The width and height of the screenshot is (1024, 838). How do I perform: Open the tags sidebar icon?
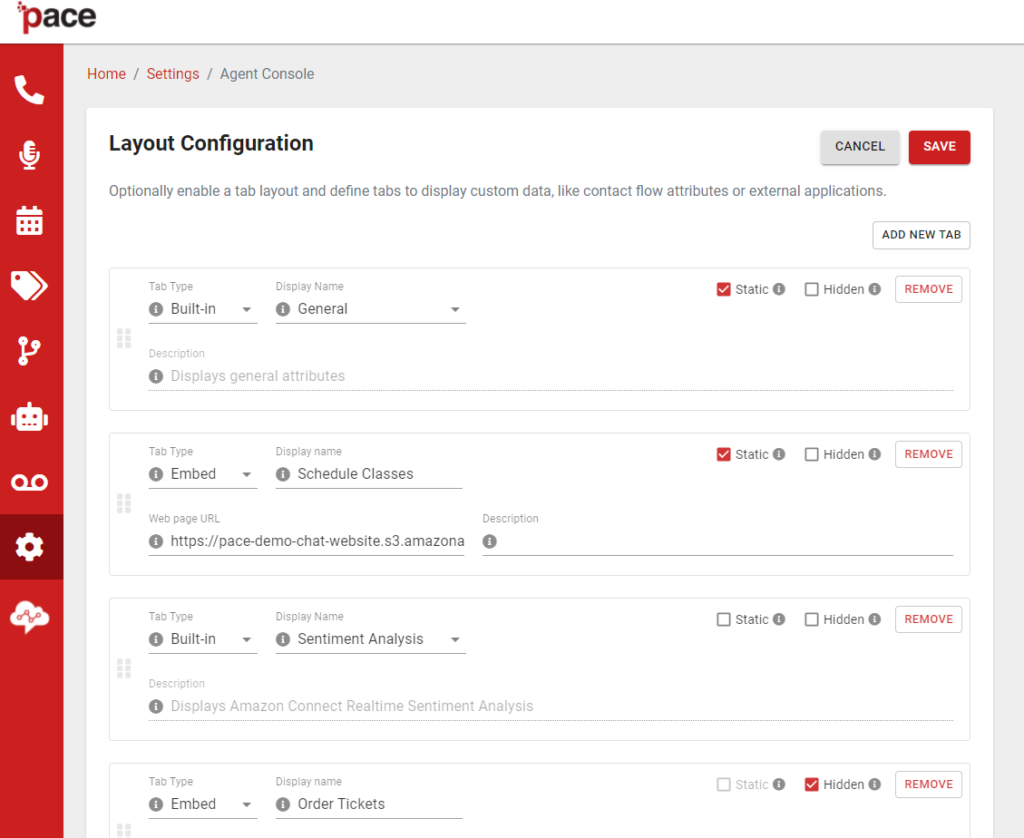point(29,285)
